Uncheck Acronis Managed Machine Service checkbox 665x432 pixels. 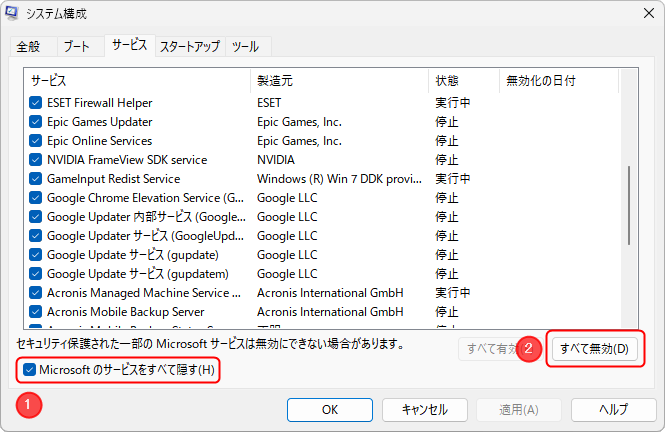[36, 293]
